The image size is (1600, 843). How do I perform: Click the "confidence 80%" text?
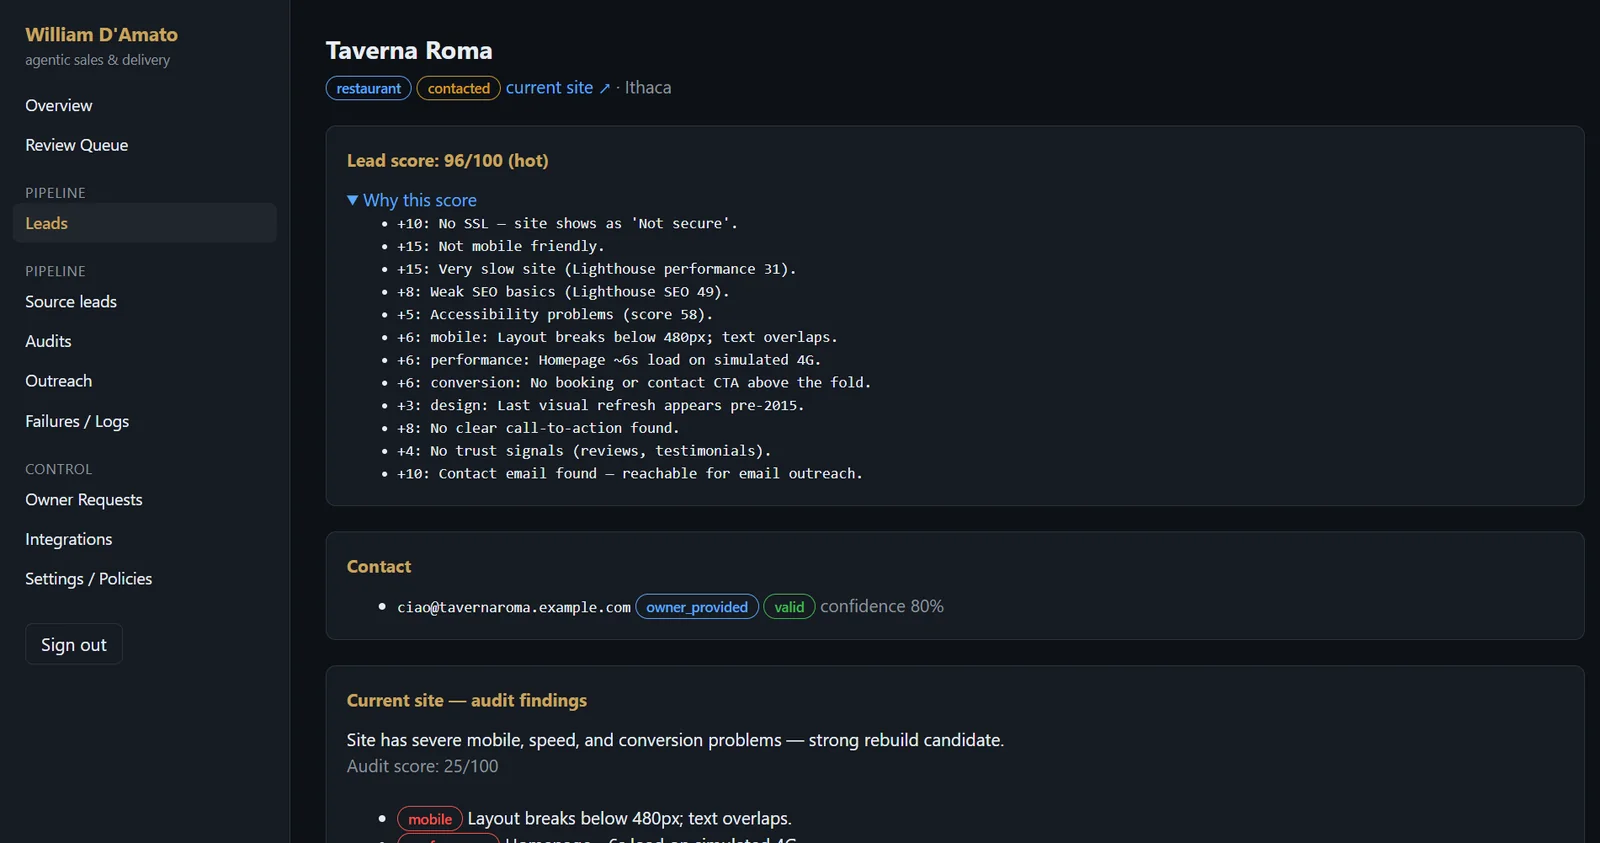click(882, 606)
